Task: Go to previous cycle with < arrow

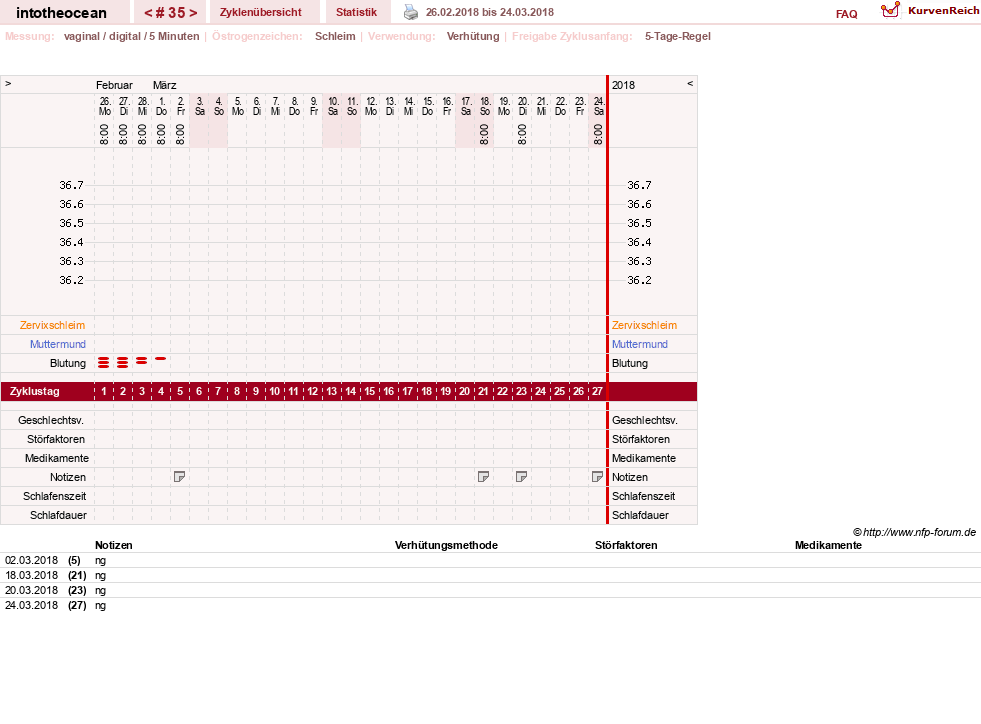Action: tap(148, 13)
